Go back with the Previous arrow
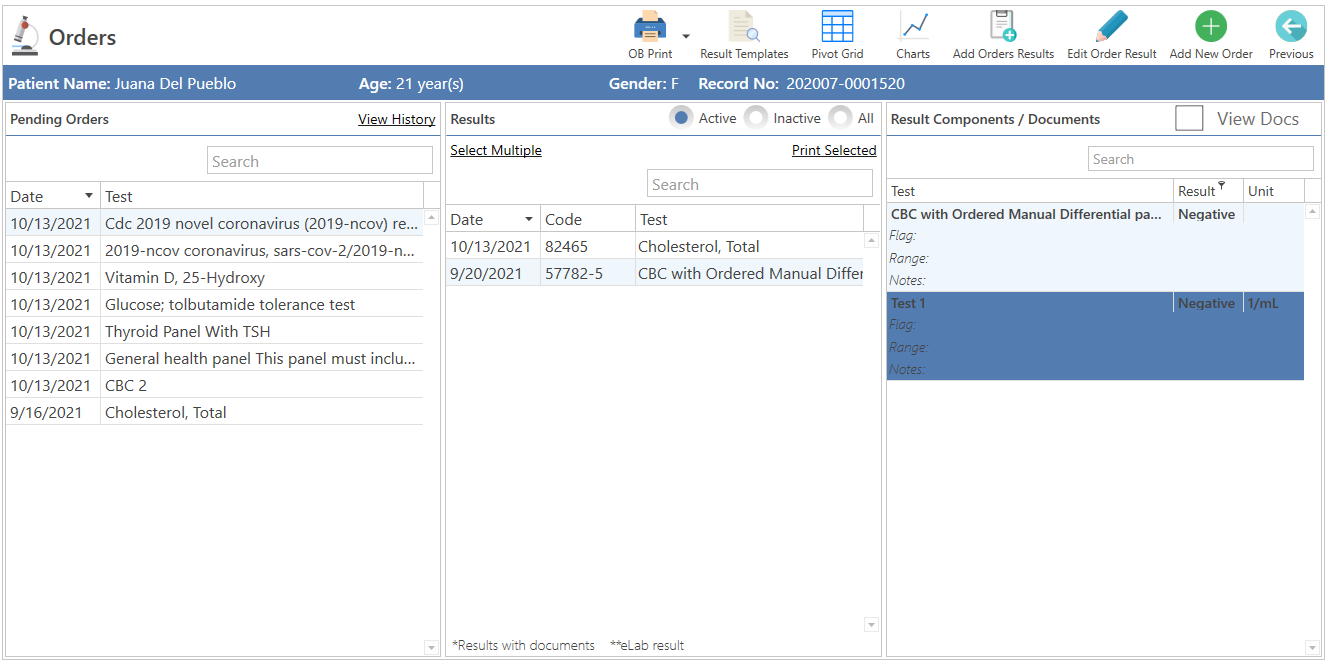Viewport: 1327px width, 663px height. (1291, 26)
